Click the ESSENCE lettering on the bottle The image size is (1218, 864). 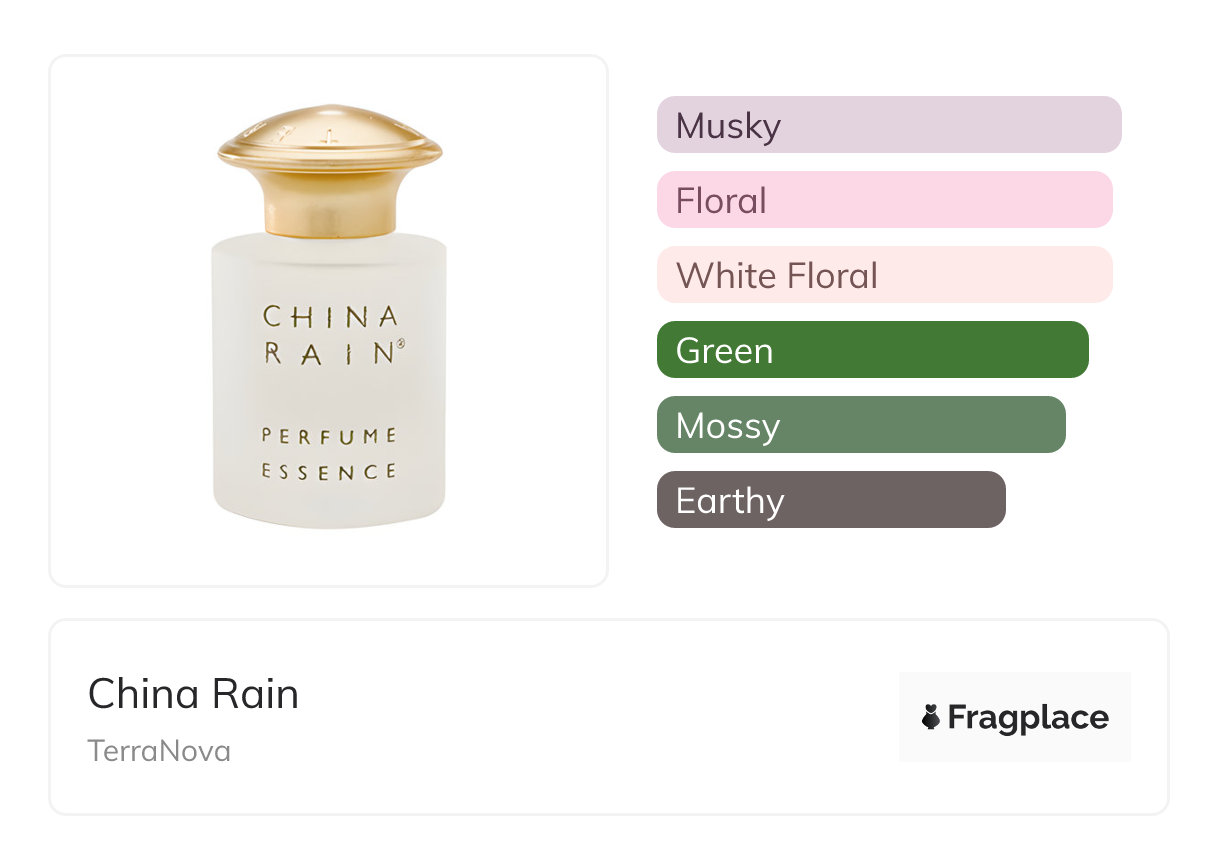pyautogui.click(x=329, y=471)
